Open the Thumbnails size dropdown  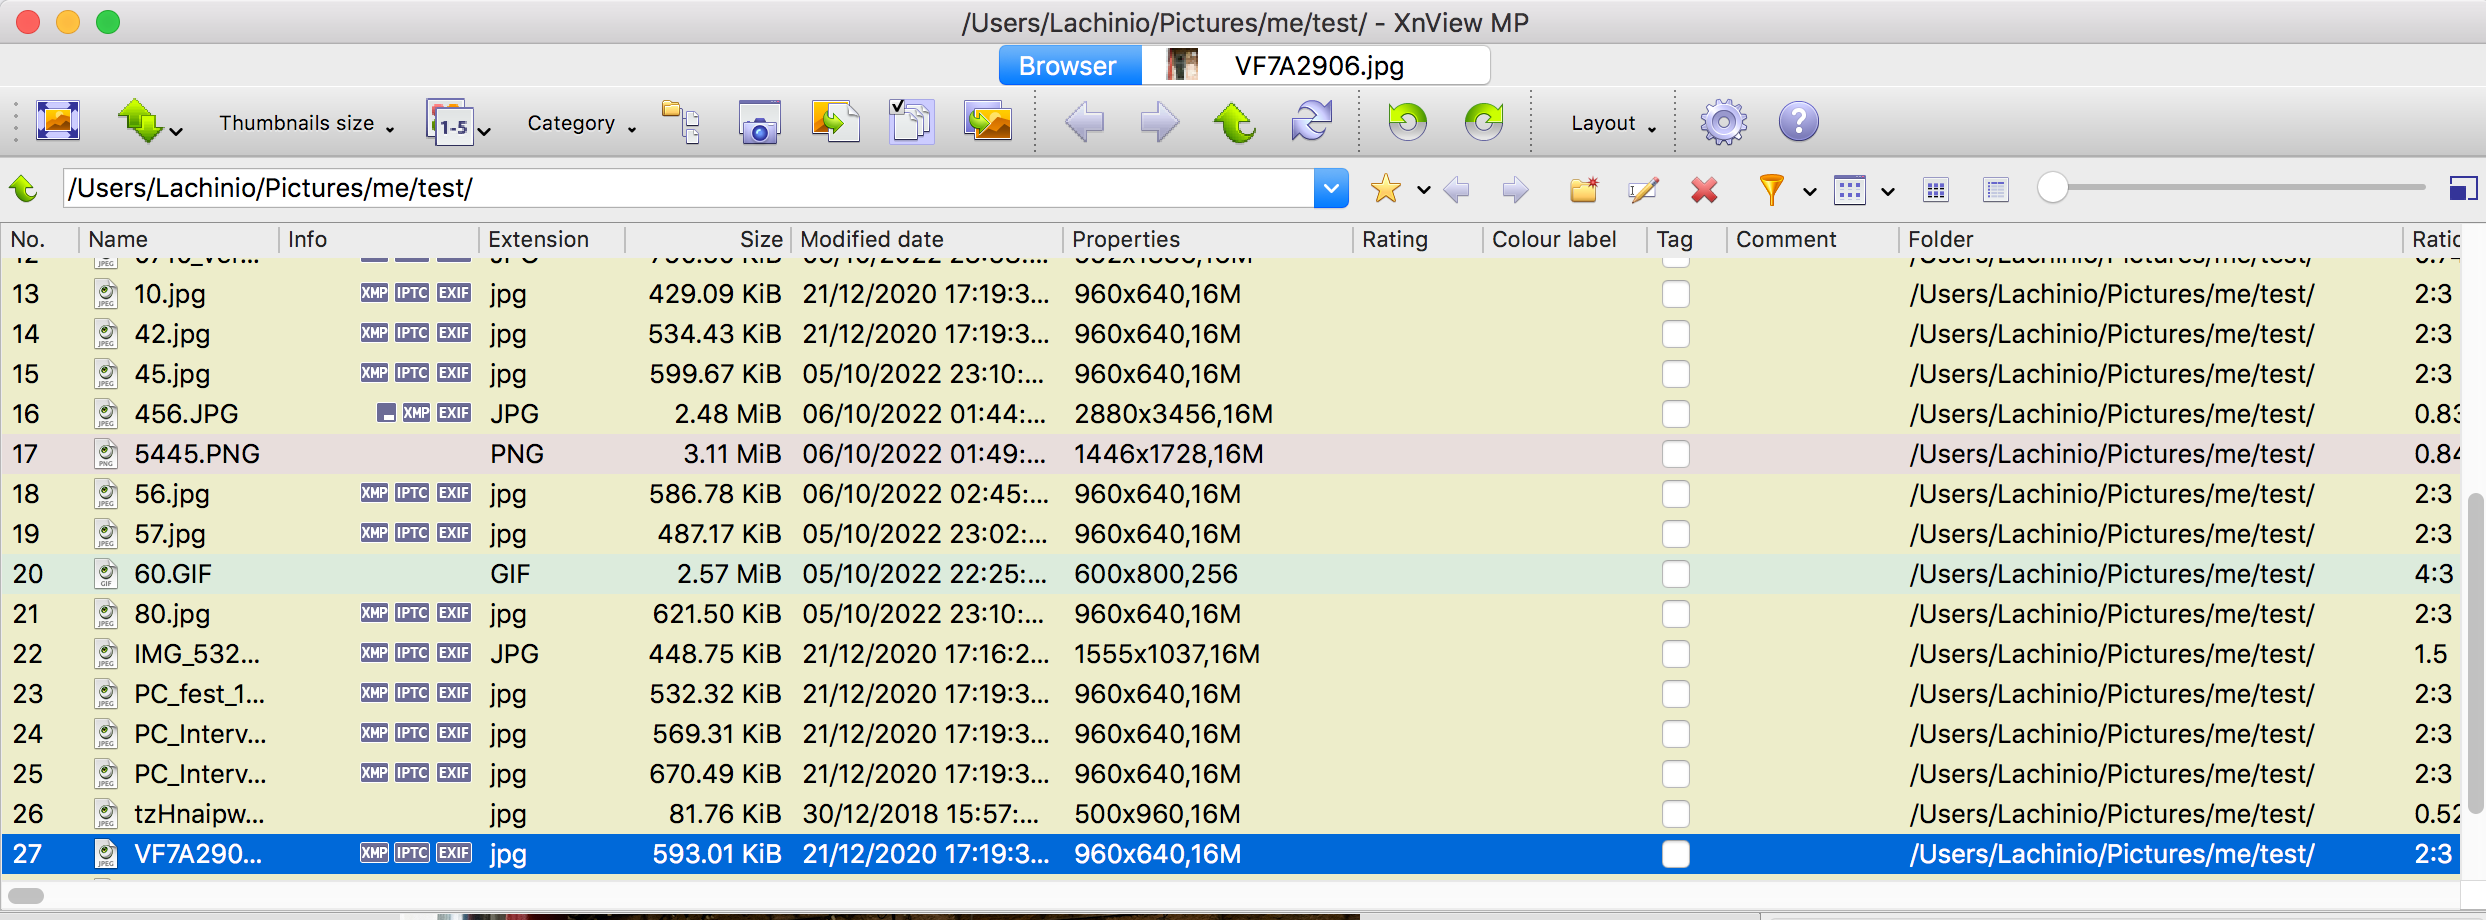[307, 123]
